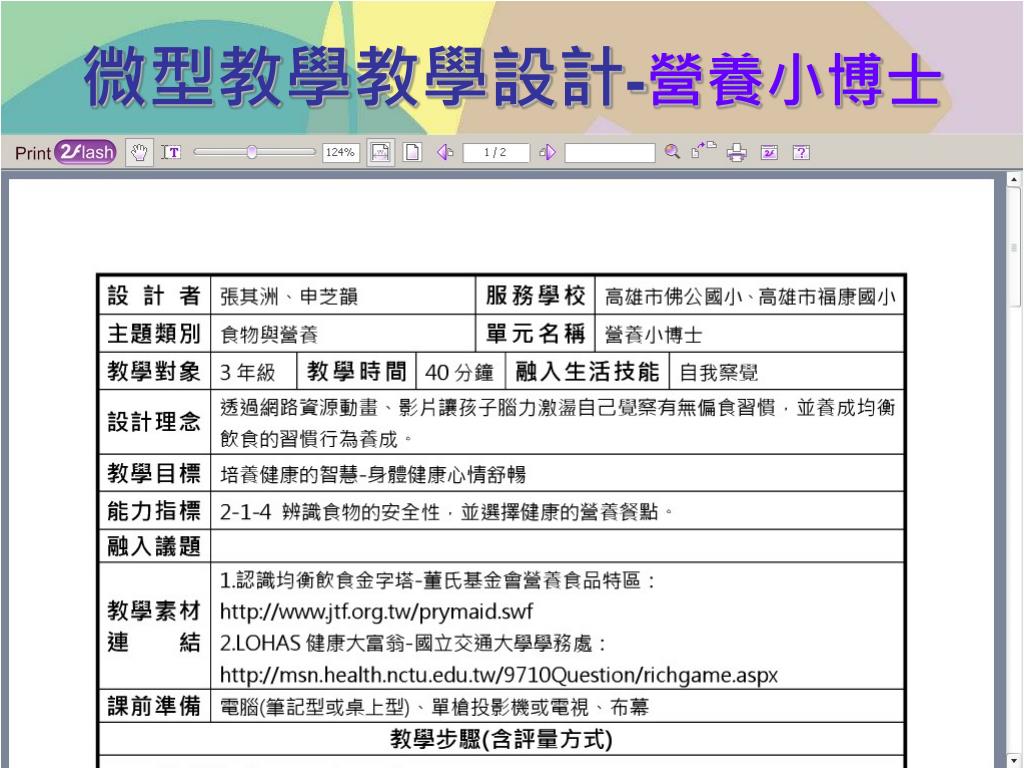
Task: Click the label 能力指標
Action: 153,511
